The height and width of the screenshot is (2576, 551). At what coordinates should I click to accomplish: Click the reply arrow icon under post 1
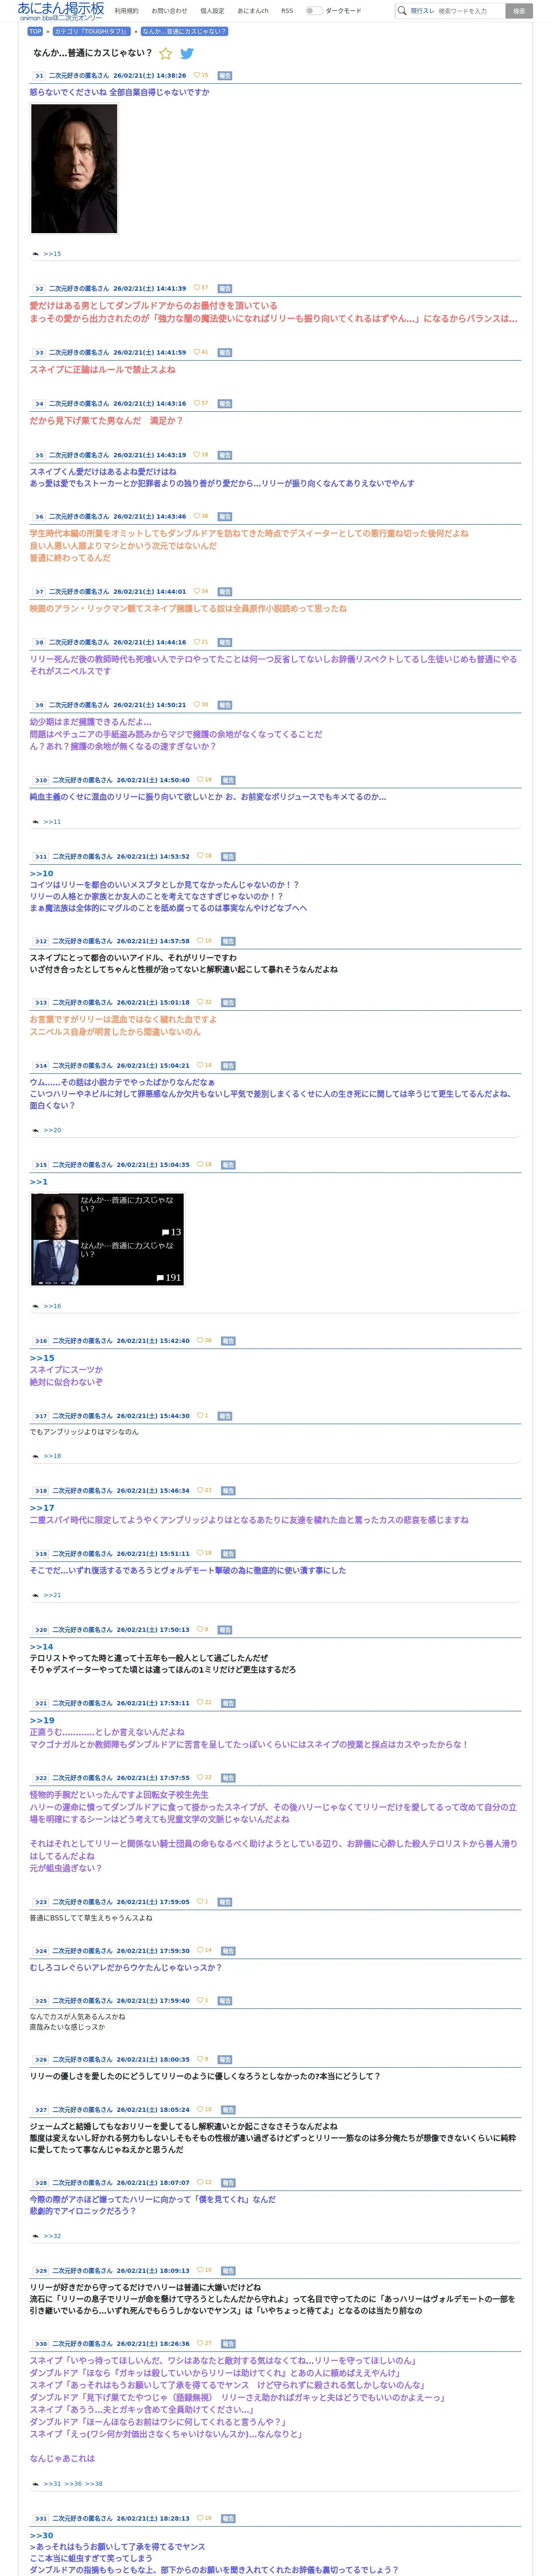click(x=36, y=254)
